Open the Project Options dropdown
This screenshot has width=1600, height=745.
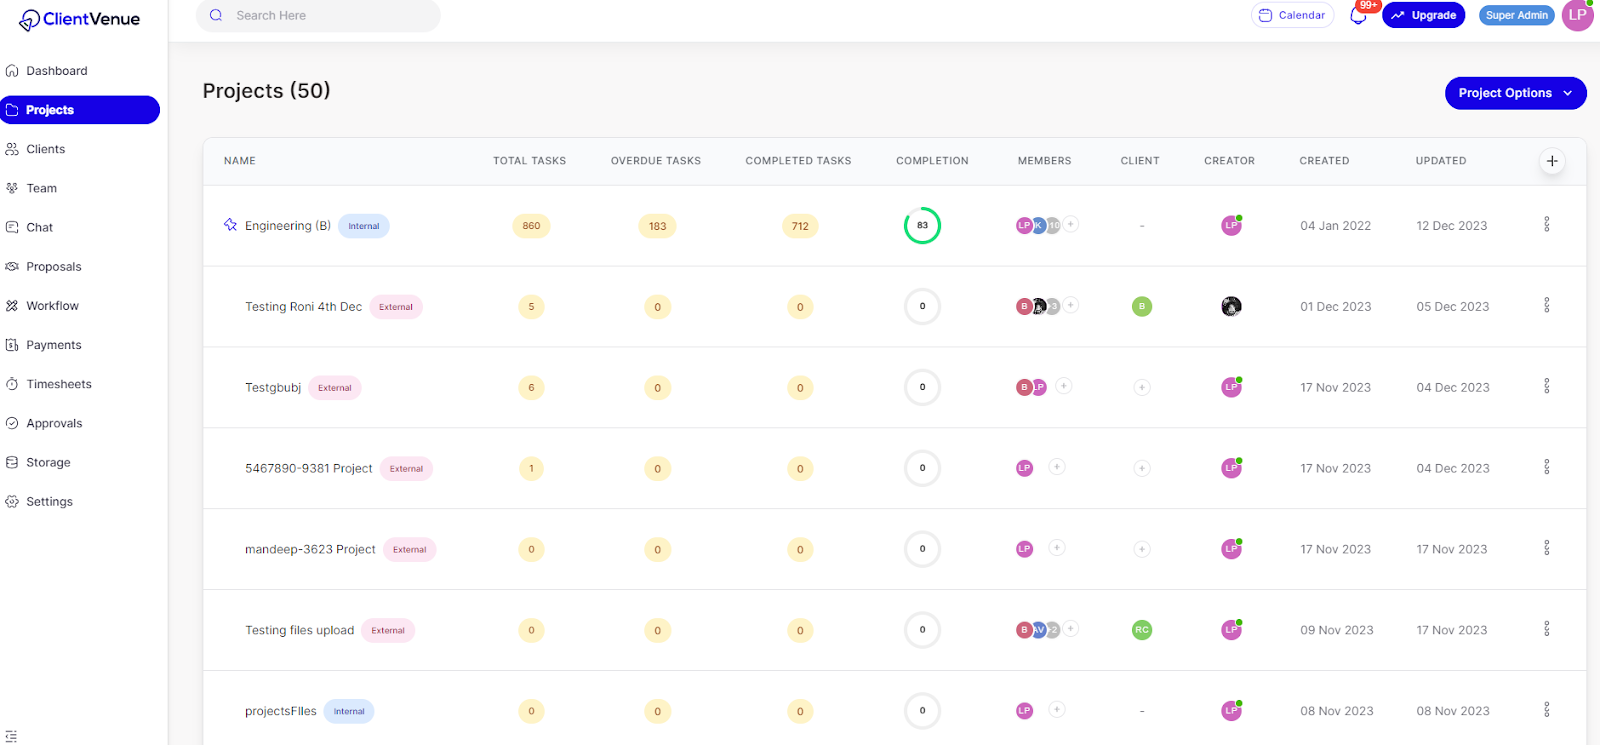tap(1515, 93)
